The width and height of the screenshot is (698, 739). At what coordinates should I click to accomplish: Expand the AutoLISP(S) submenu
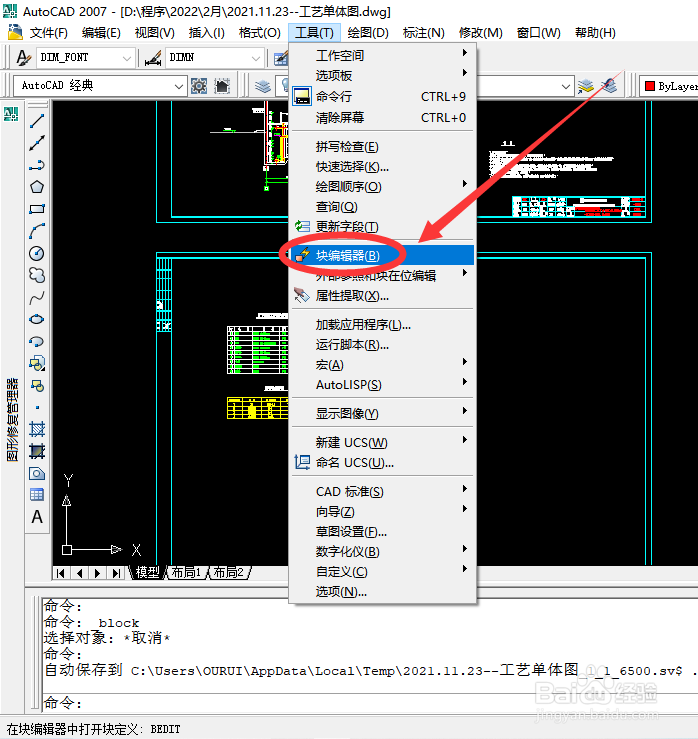point(383,385)
